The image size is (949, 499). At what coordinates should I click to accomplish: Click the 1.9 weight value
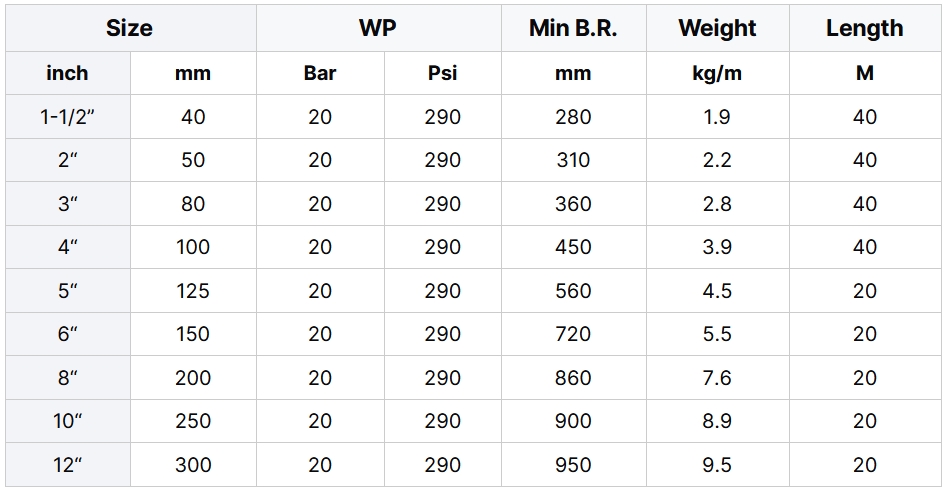pos(718,117)
